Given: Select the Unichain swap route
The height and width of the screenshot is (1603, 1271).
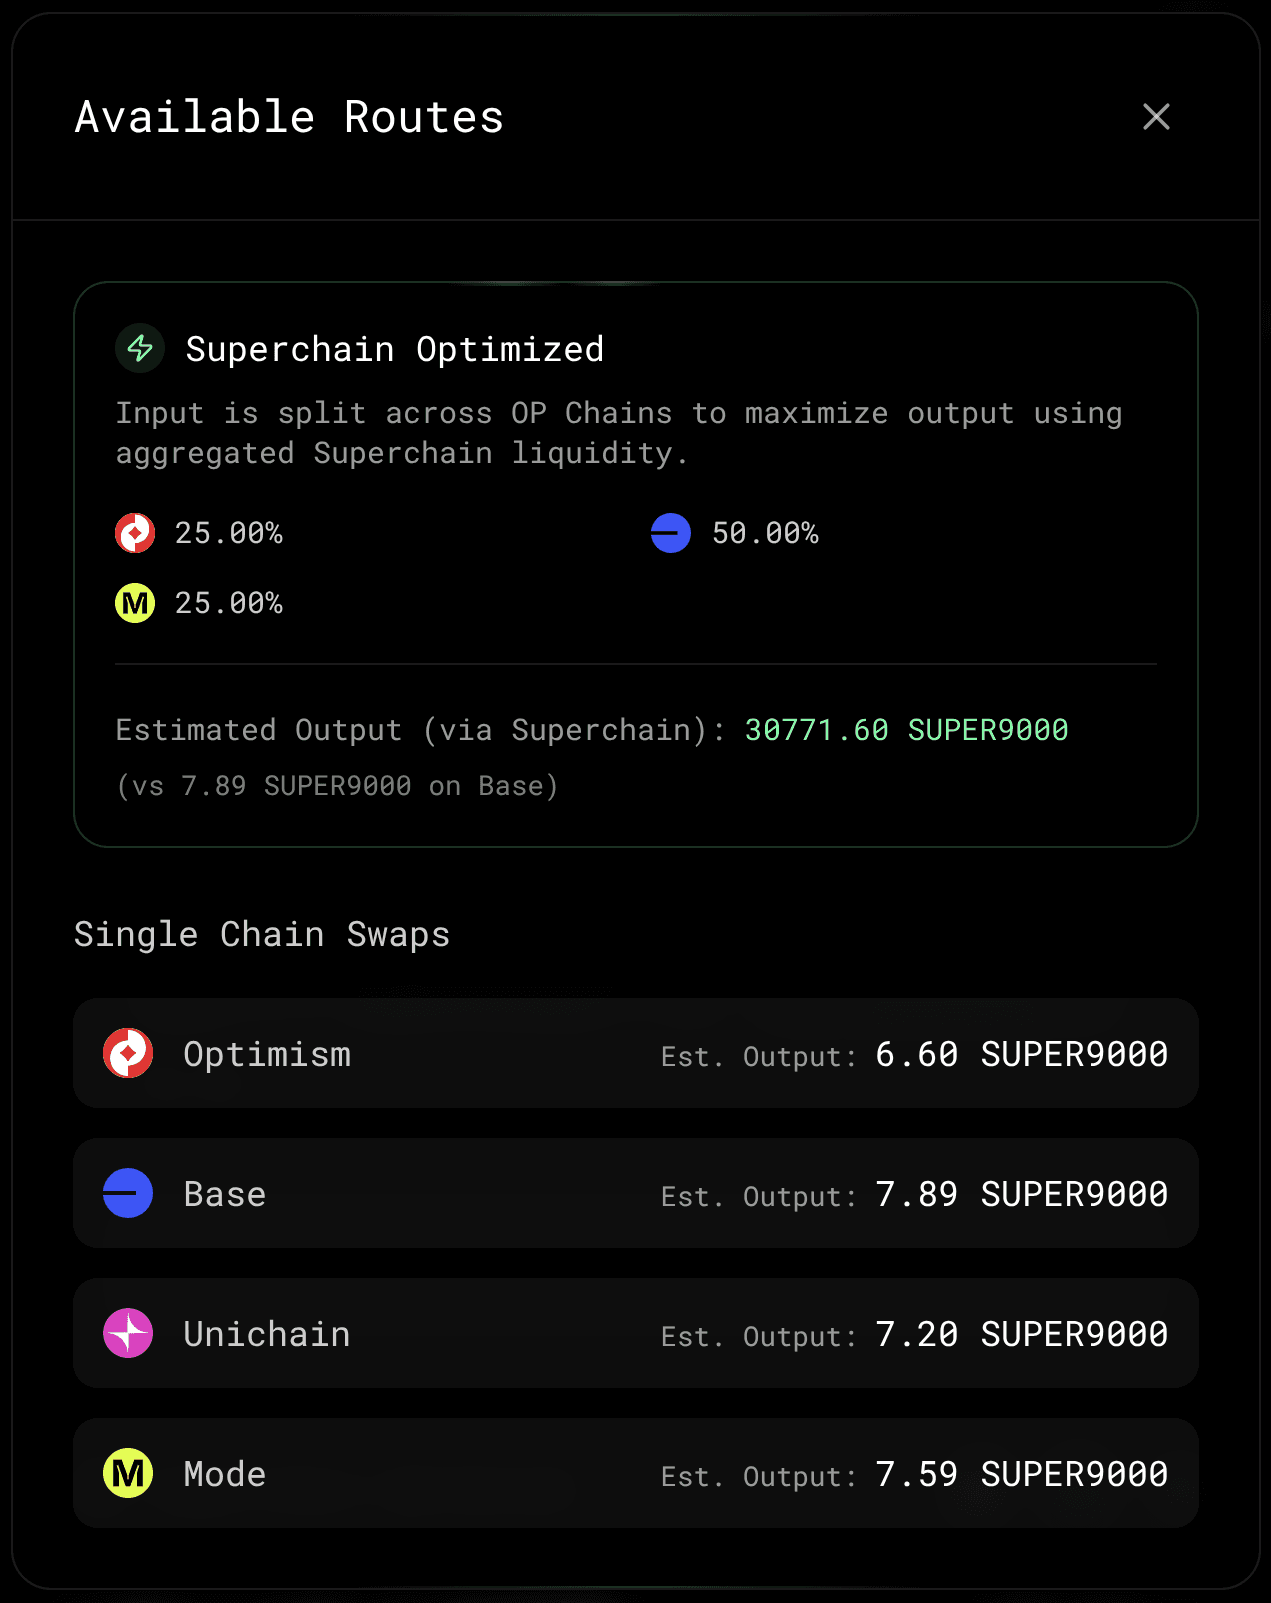Looking at the screenshot, I should pos(635,1333).
